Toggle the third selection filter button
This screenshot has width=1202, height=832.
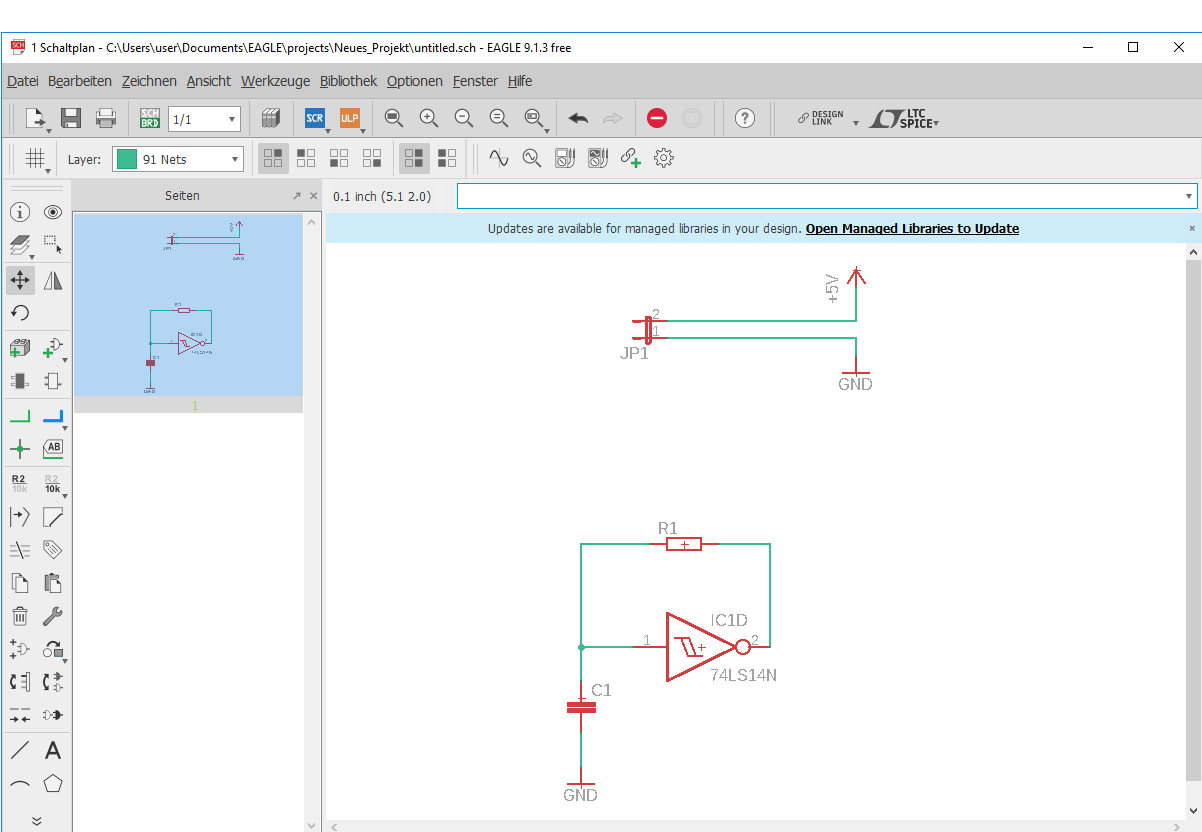(x=340, y=157)
